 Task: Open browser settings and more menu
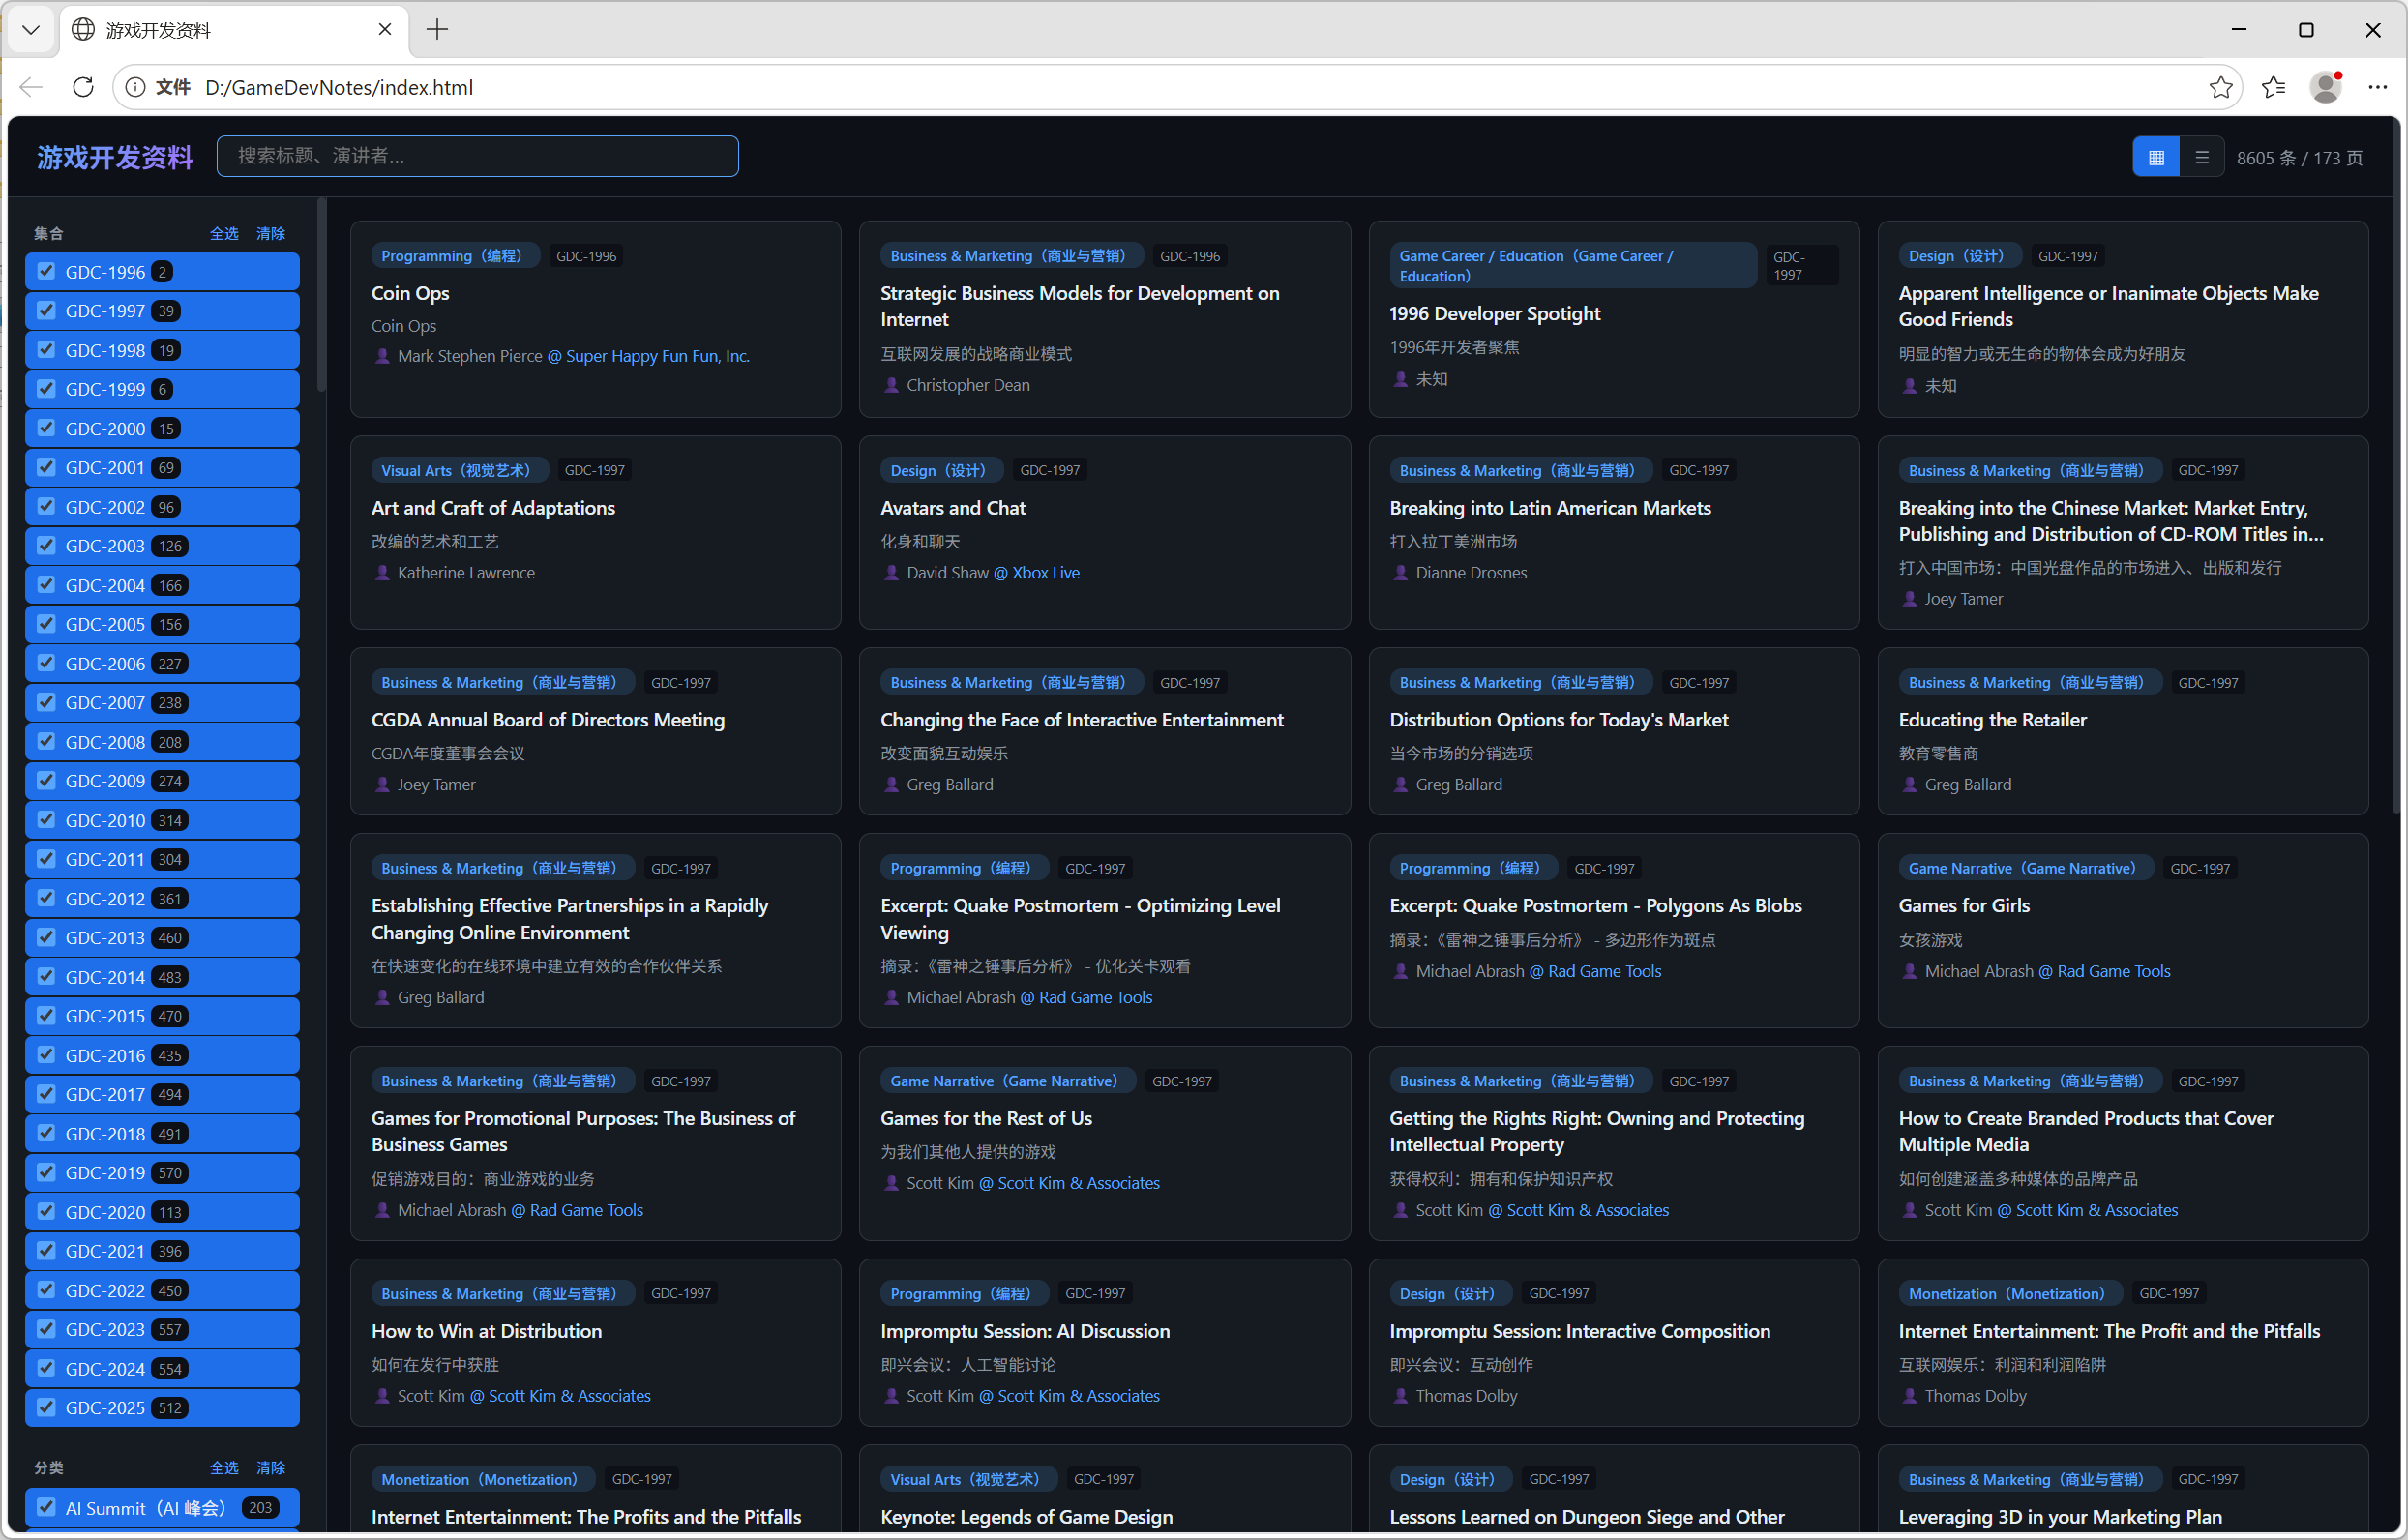(x=2377, y=87)
